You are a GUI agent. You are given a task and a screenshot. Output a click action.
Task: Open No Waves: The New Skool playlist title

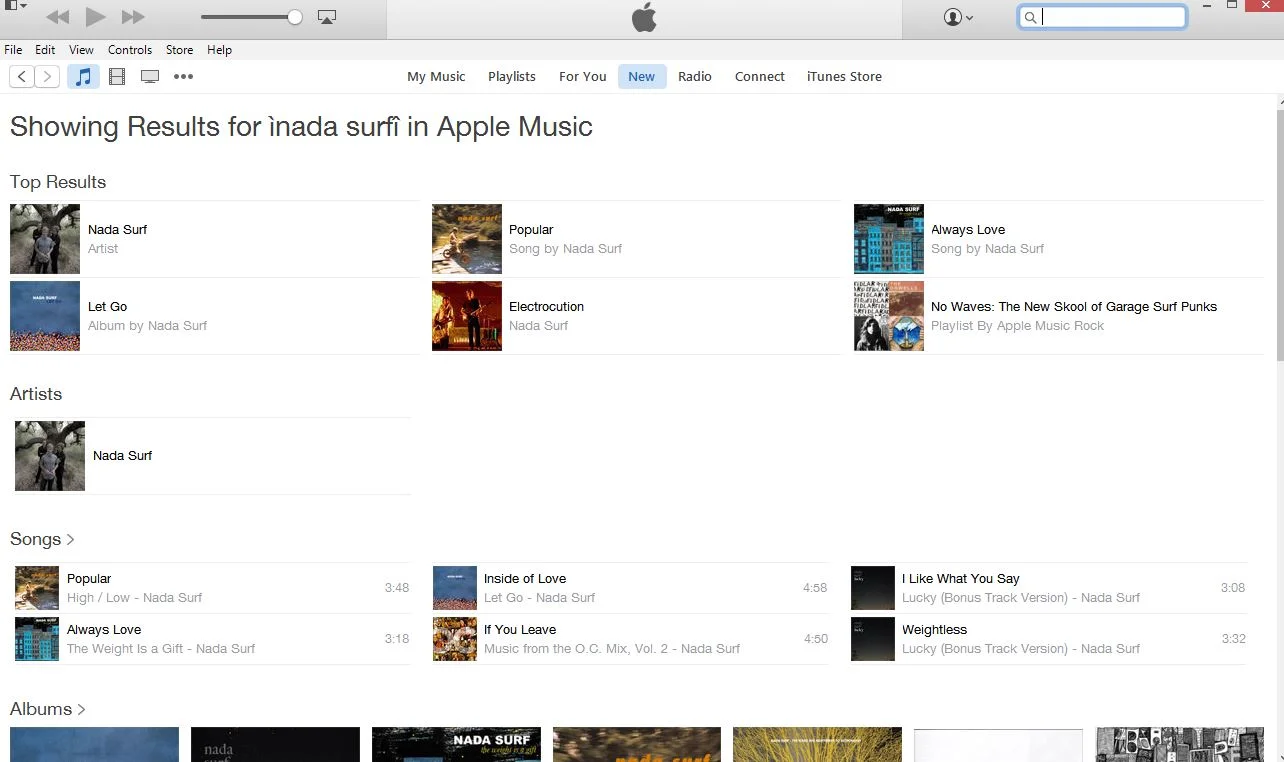pyautogui.click(x=1074, y=307)
